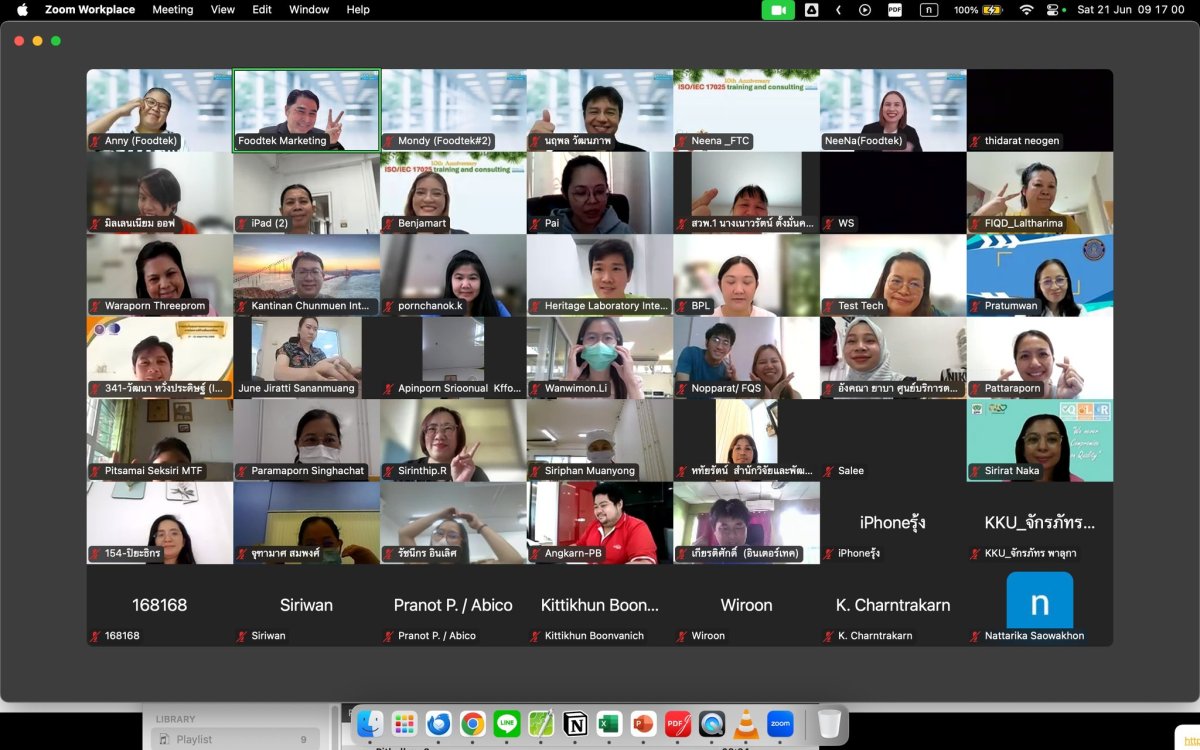Select Foodtek Marketing video tile
1200x750 pixels.
(x=306, y=110)
